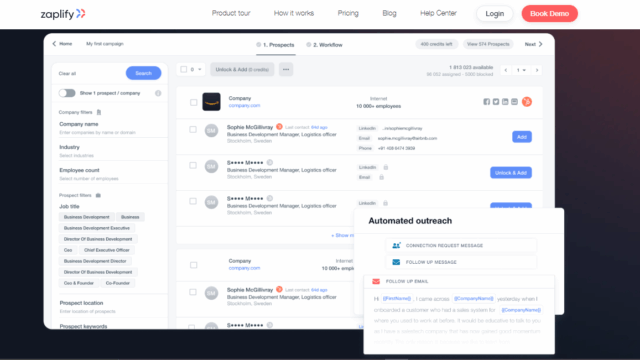The height and width of the screenshot is (360, 640).
Task: Open the Facebook icon in company row
Action: pos(487,102)
